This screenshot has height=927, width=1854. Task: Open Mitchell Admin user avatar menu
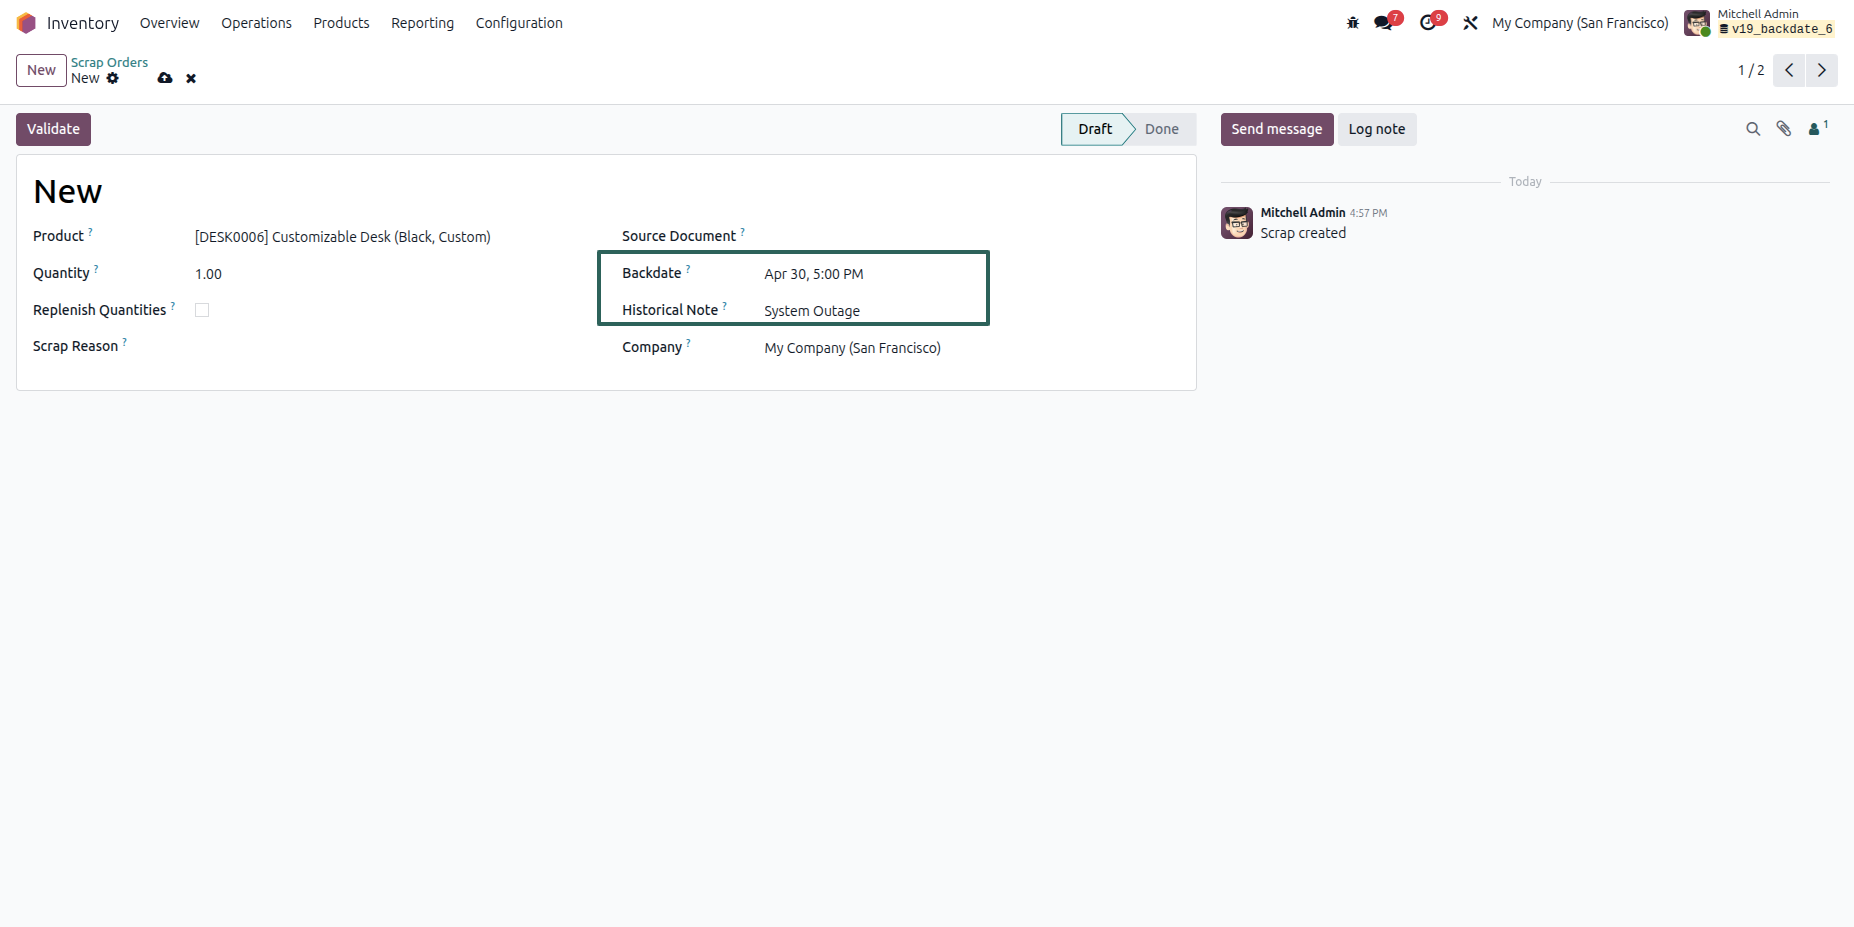1697,23
